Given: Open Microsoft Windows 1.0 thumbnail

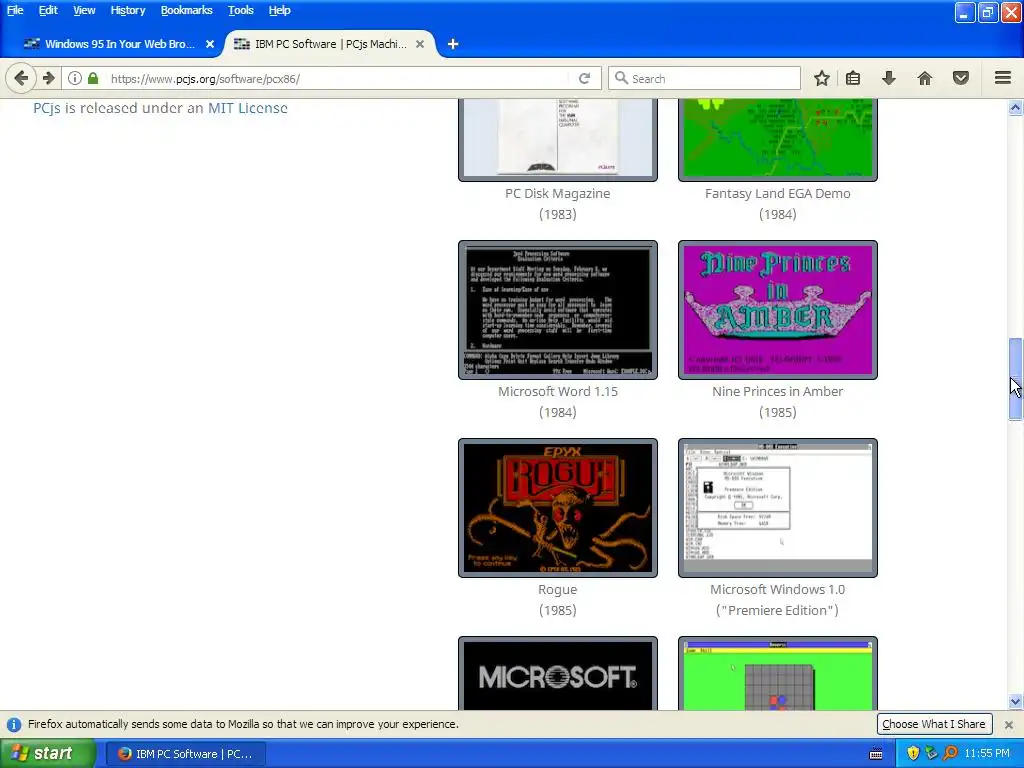Looking at the screenshot, I should (x=778, y=508).
